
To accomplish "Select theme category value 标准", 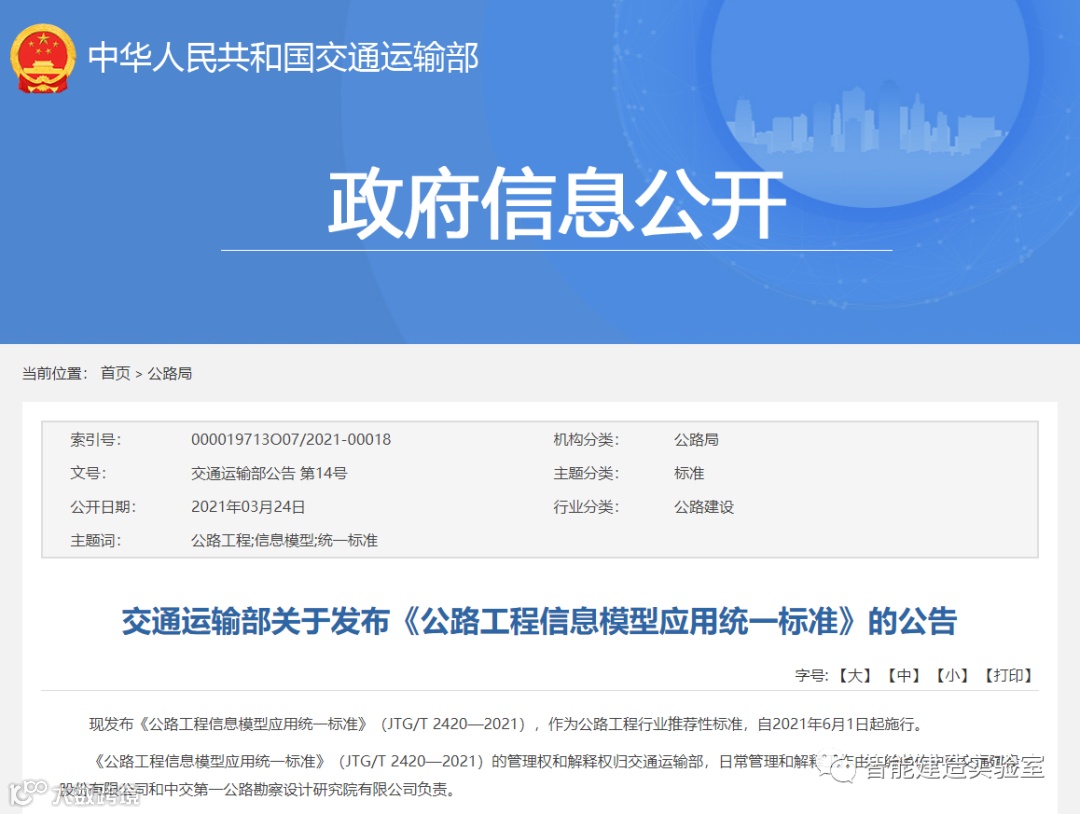I will pyautogui.click(x=689, y=473).
